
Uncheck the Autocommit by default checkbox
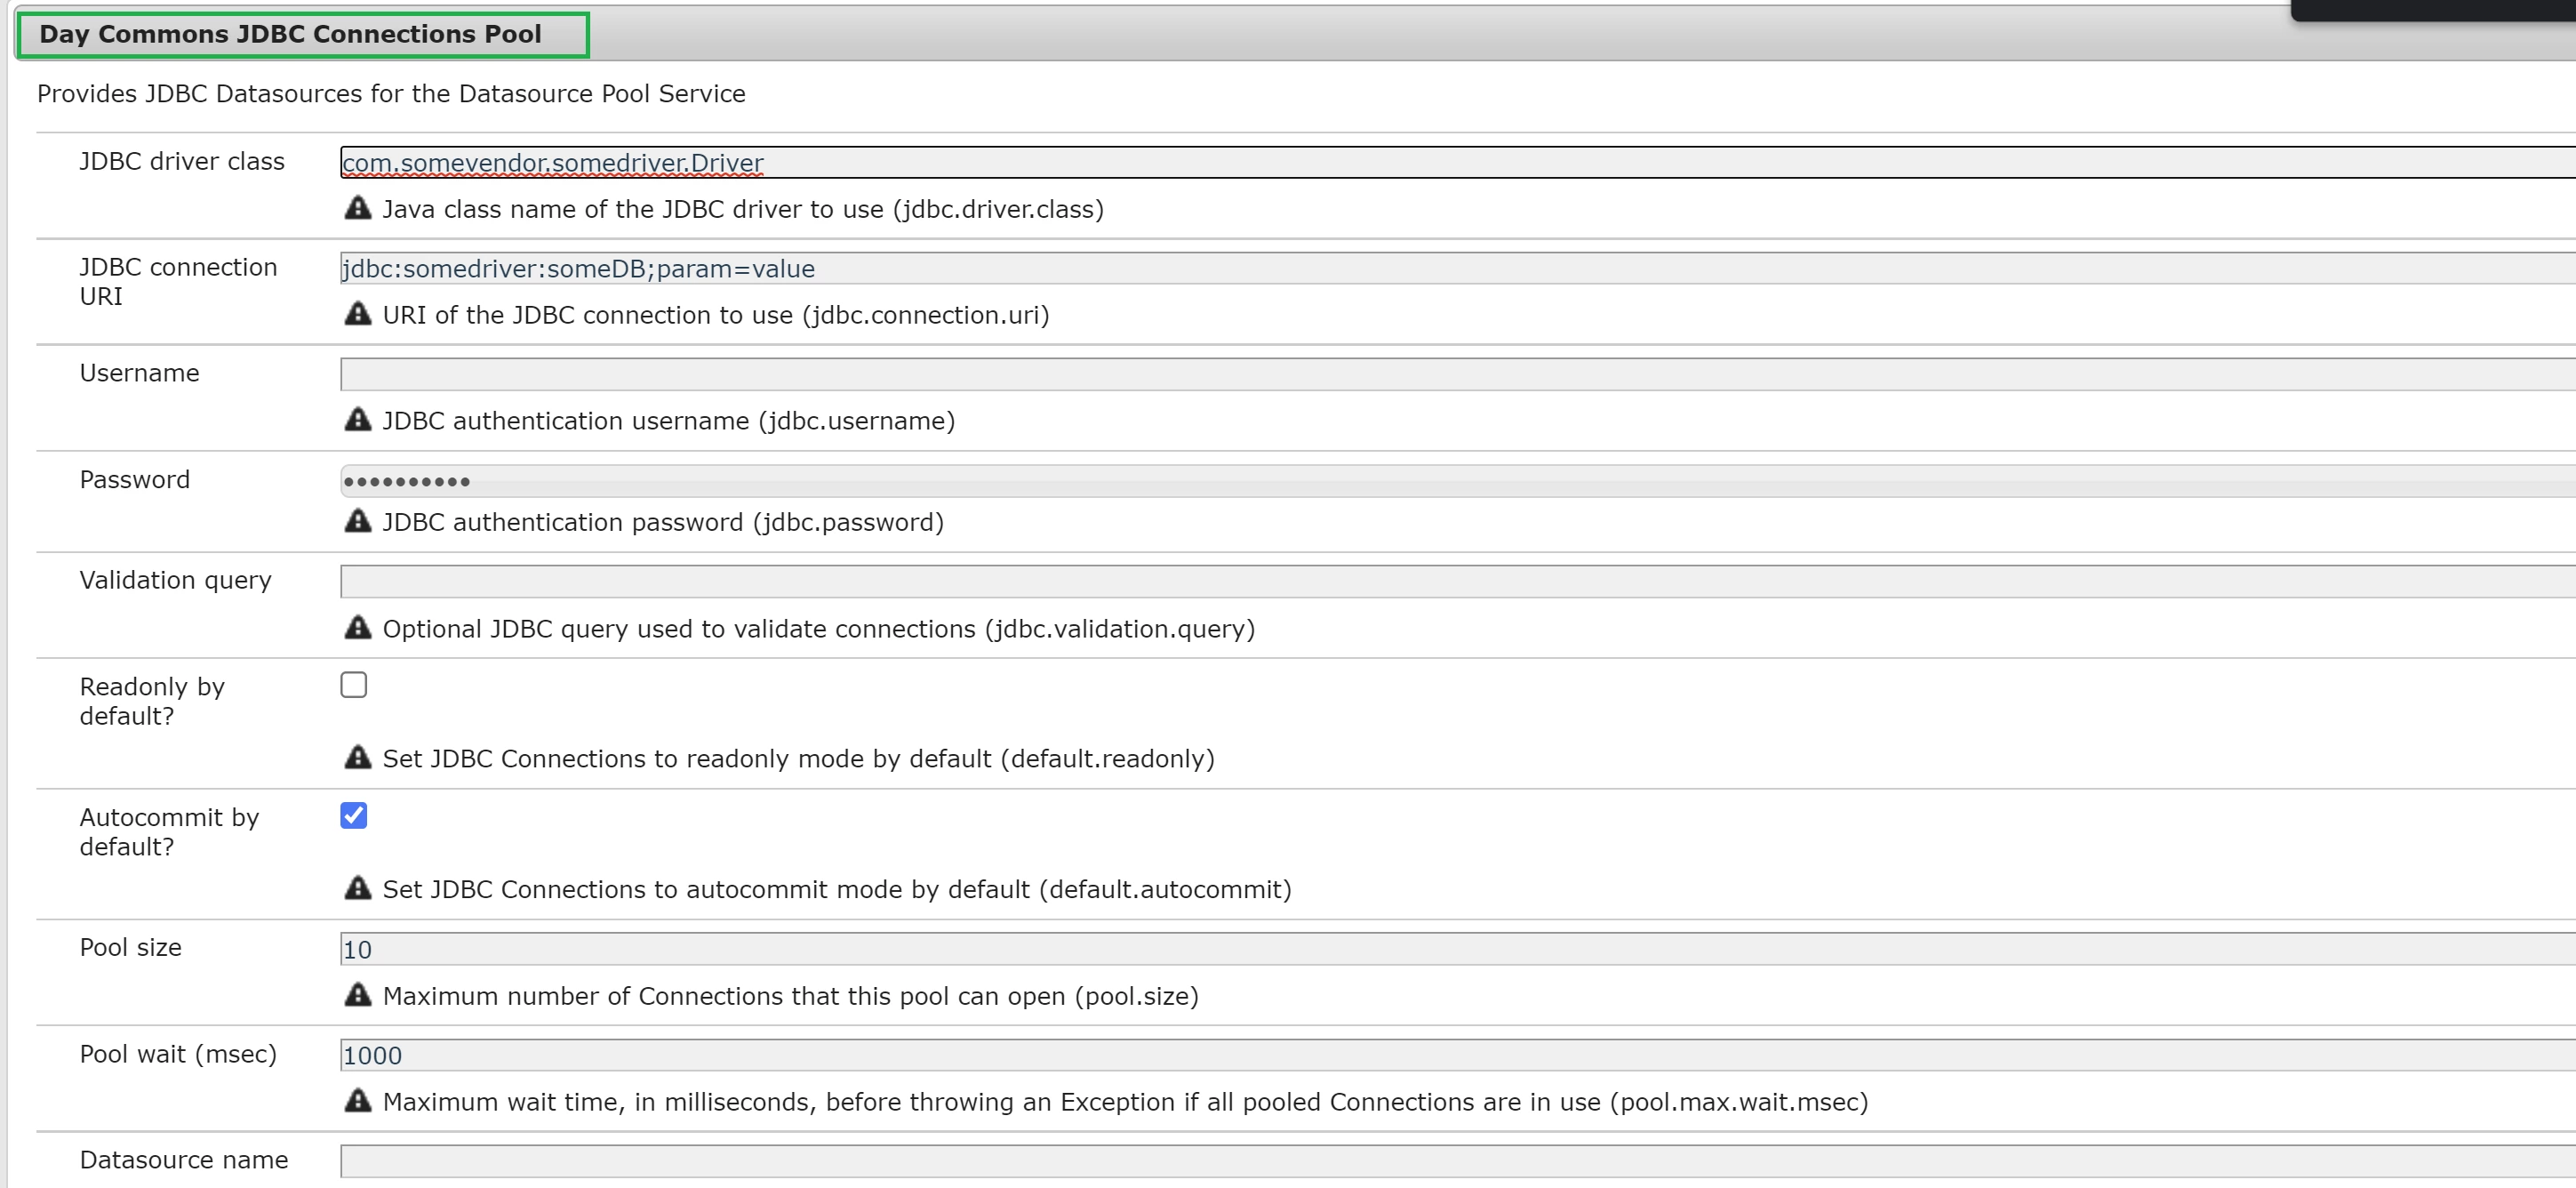pyautogui.click(x=354, y=816)
